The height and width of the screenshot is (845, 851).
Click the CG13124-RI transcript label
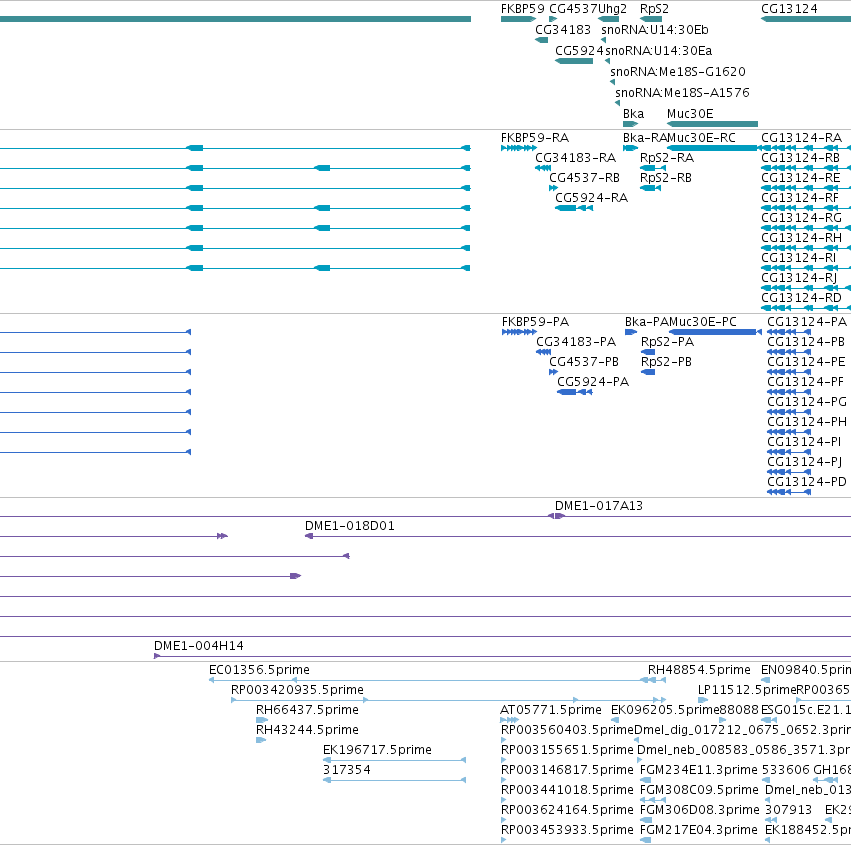pyautogui.click(x=798, y=258)
